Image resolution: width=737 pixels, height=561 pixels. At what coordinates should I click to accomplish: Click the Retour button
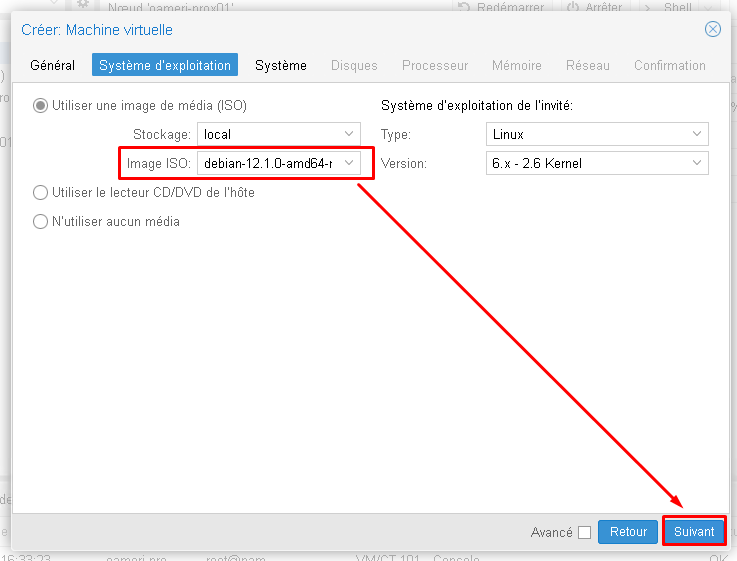point(627,532)
